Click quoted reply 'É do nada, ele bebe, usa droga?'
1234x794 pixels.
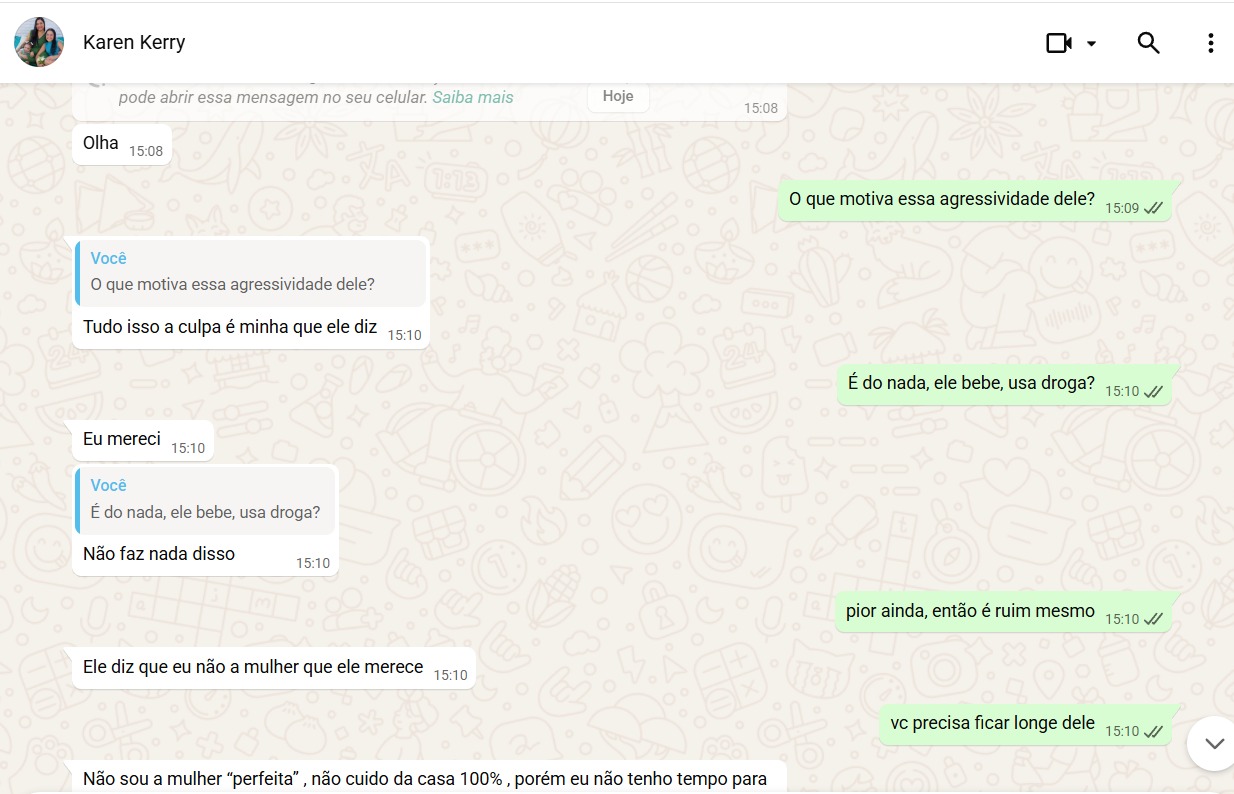pyautogui.click(x=205, y=499)
